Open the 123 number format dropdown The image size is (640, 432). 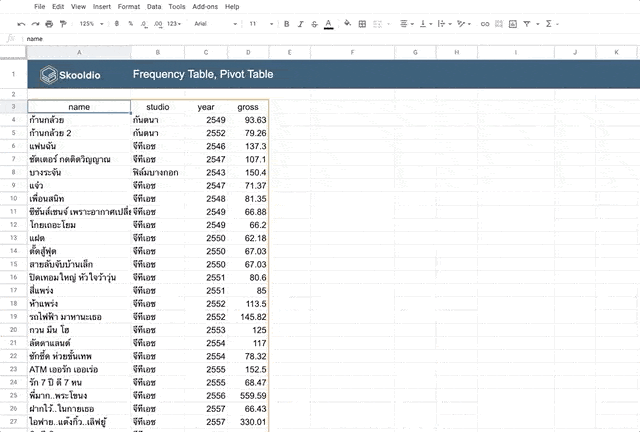[x=174, y=24]
